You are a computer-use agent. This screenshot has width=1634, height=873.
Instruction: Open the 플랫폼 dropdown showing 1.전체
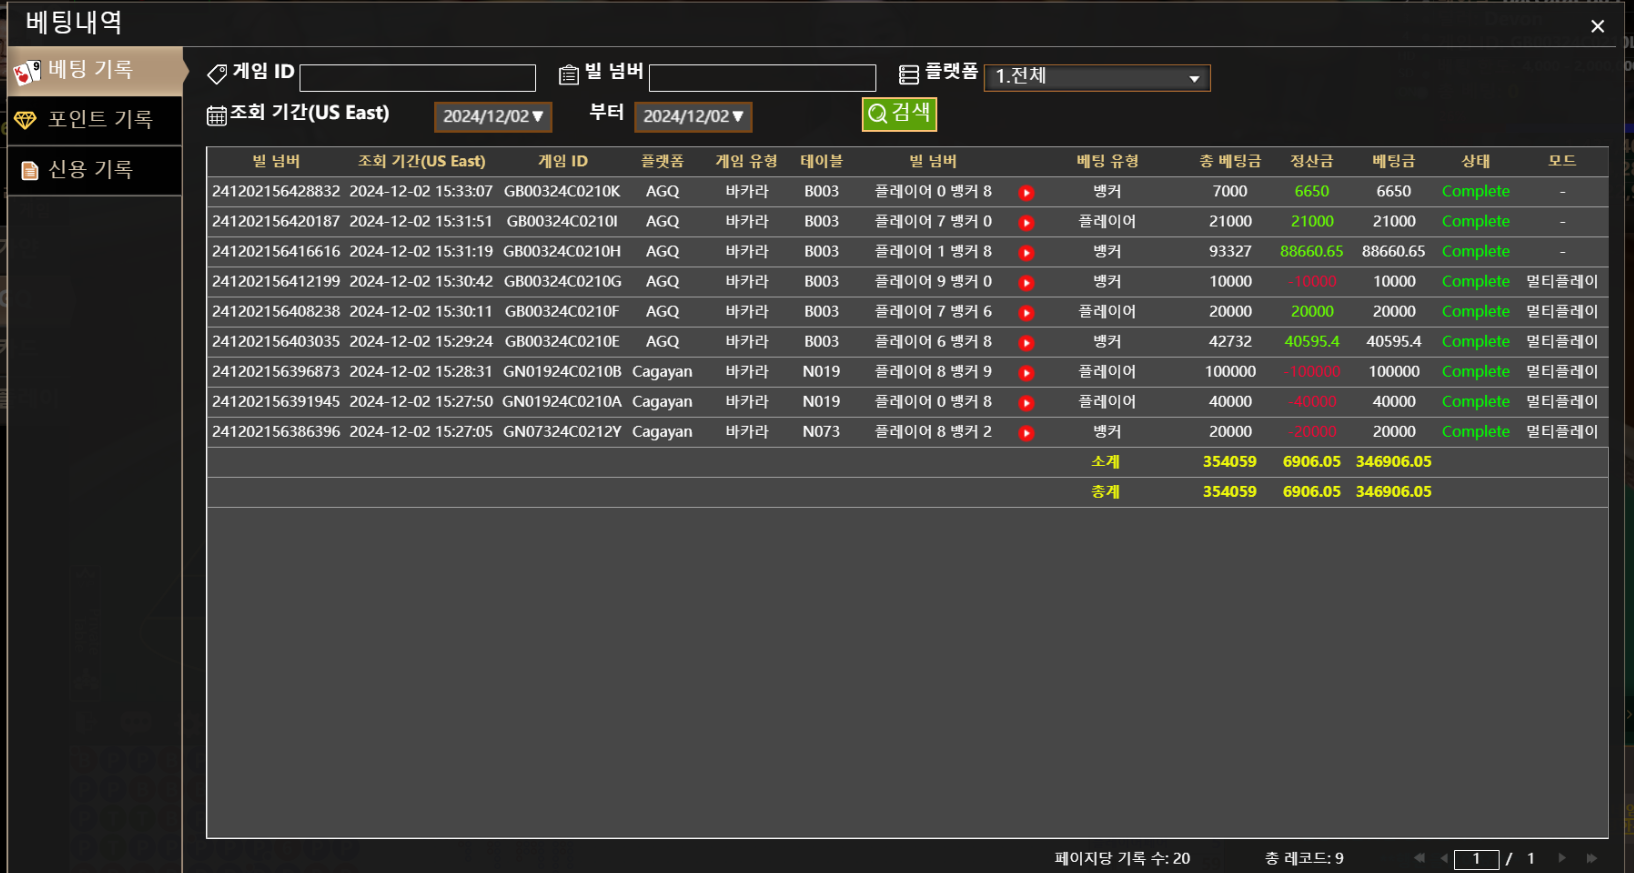[1097, 77]
